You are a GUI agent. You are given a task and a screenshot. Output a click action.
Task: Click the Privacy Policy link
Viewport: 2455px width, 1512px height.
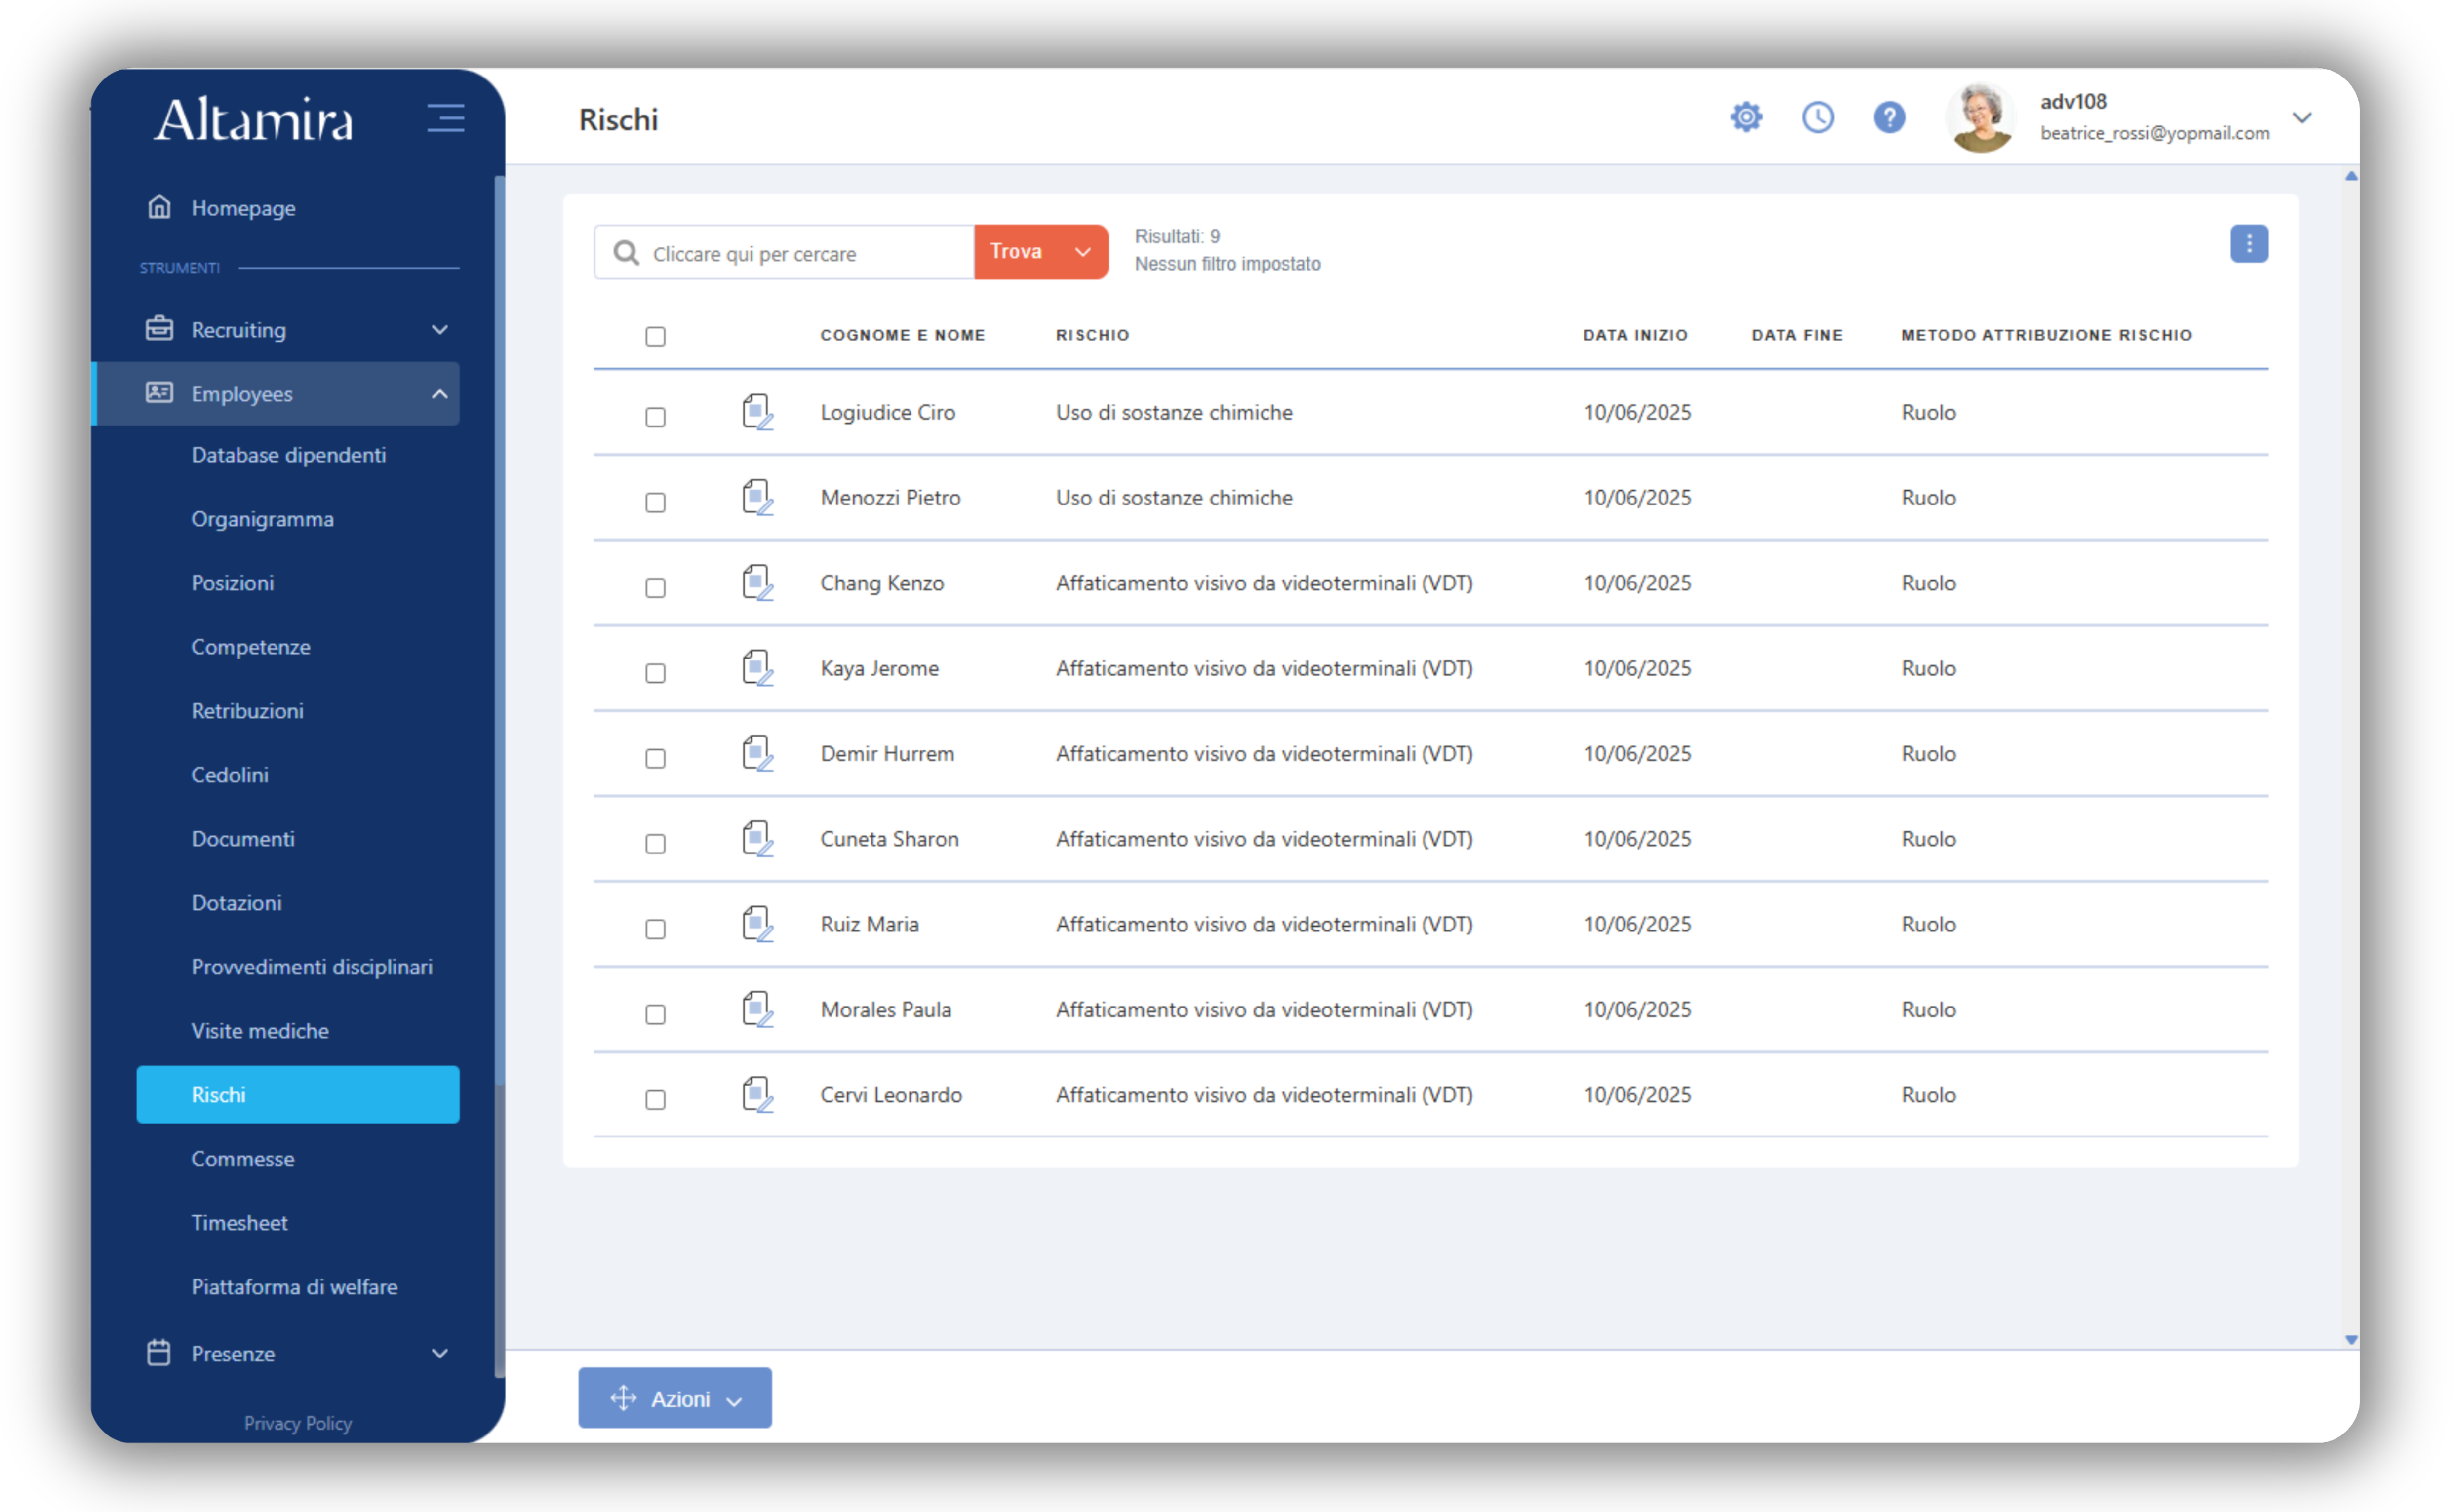point(298,1422)
